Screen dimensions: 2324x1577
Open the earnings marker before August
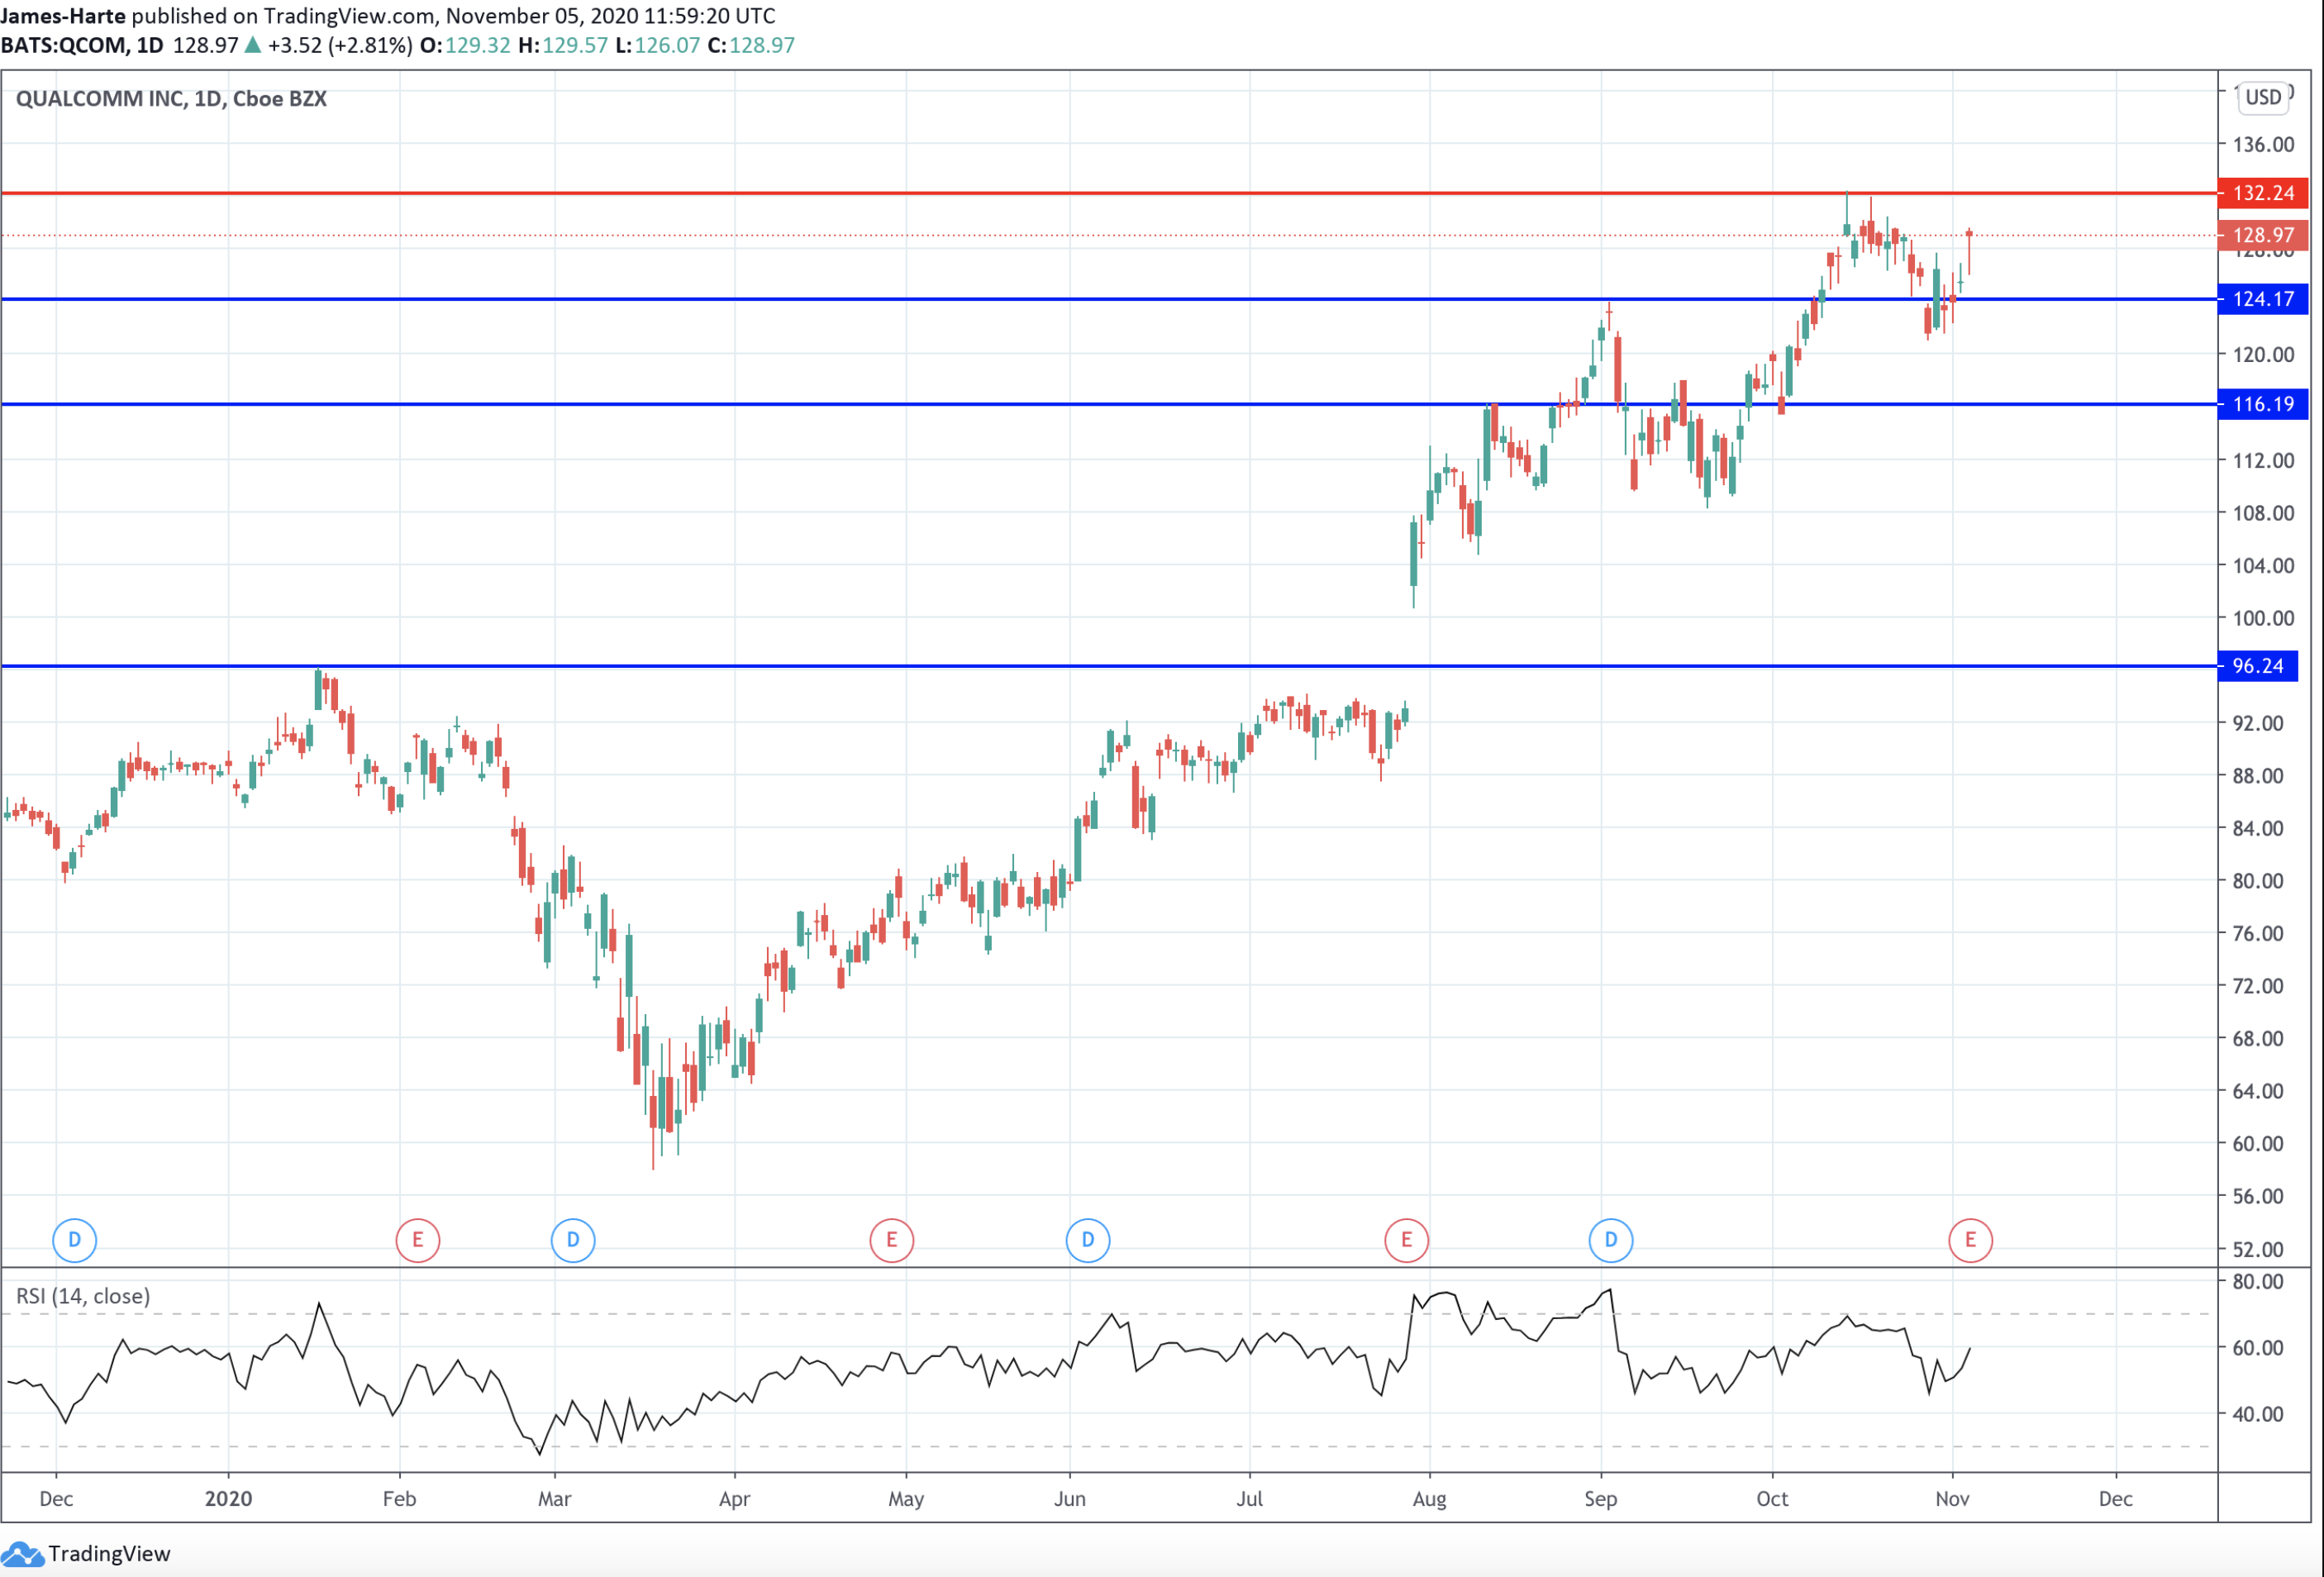(x=1406, y=1240)
